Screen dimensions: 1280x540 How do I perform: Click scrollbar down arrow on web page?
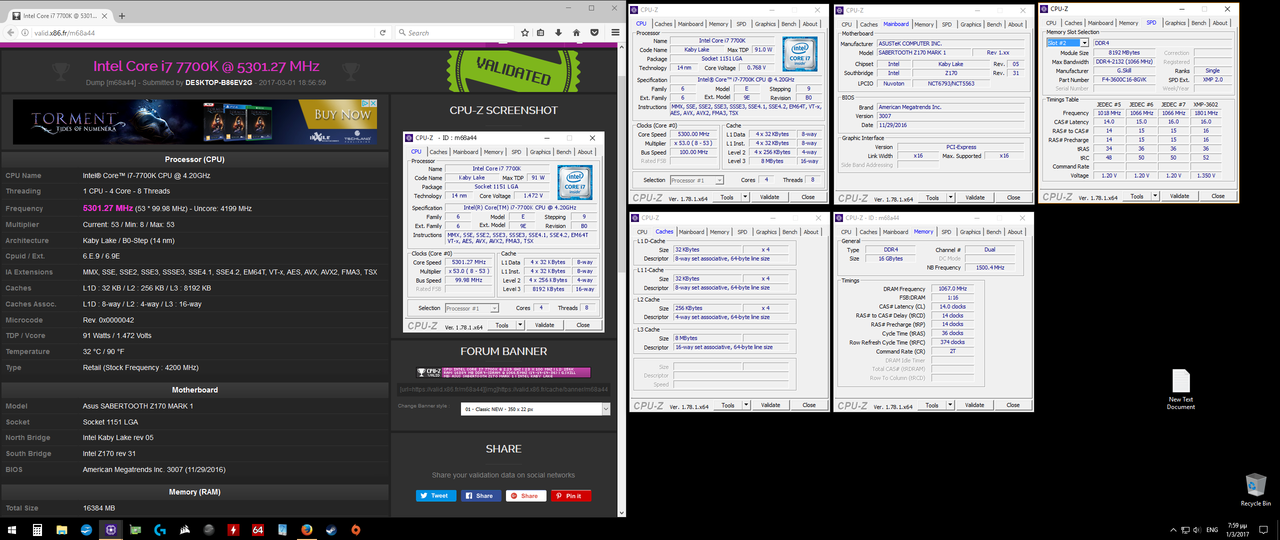620,512
